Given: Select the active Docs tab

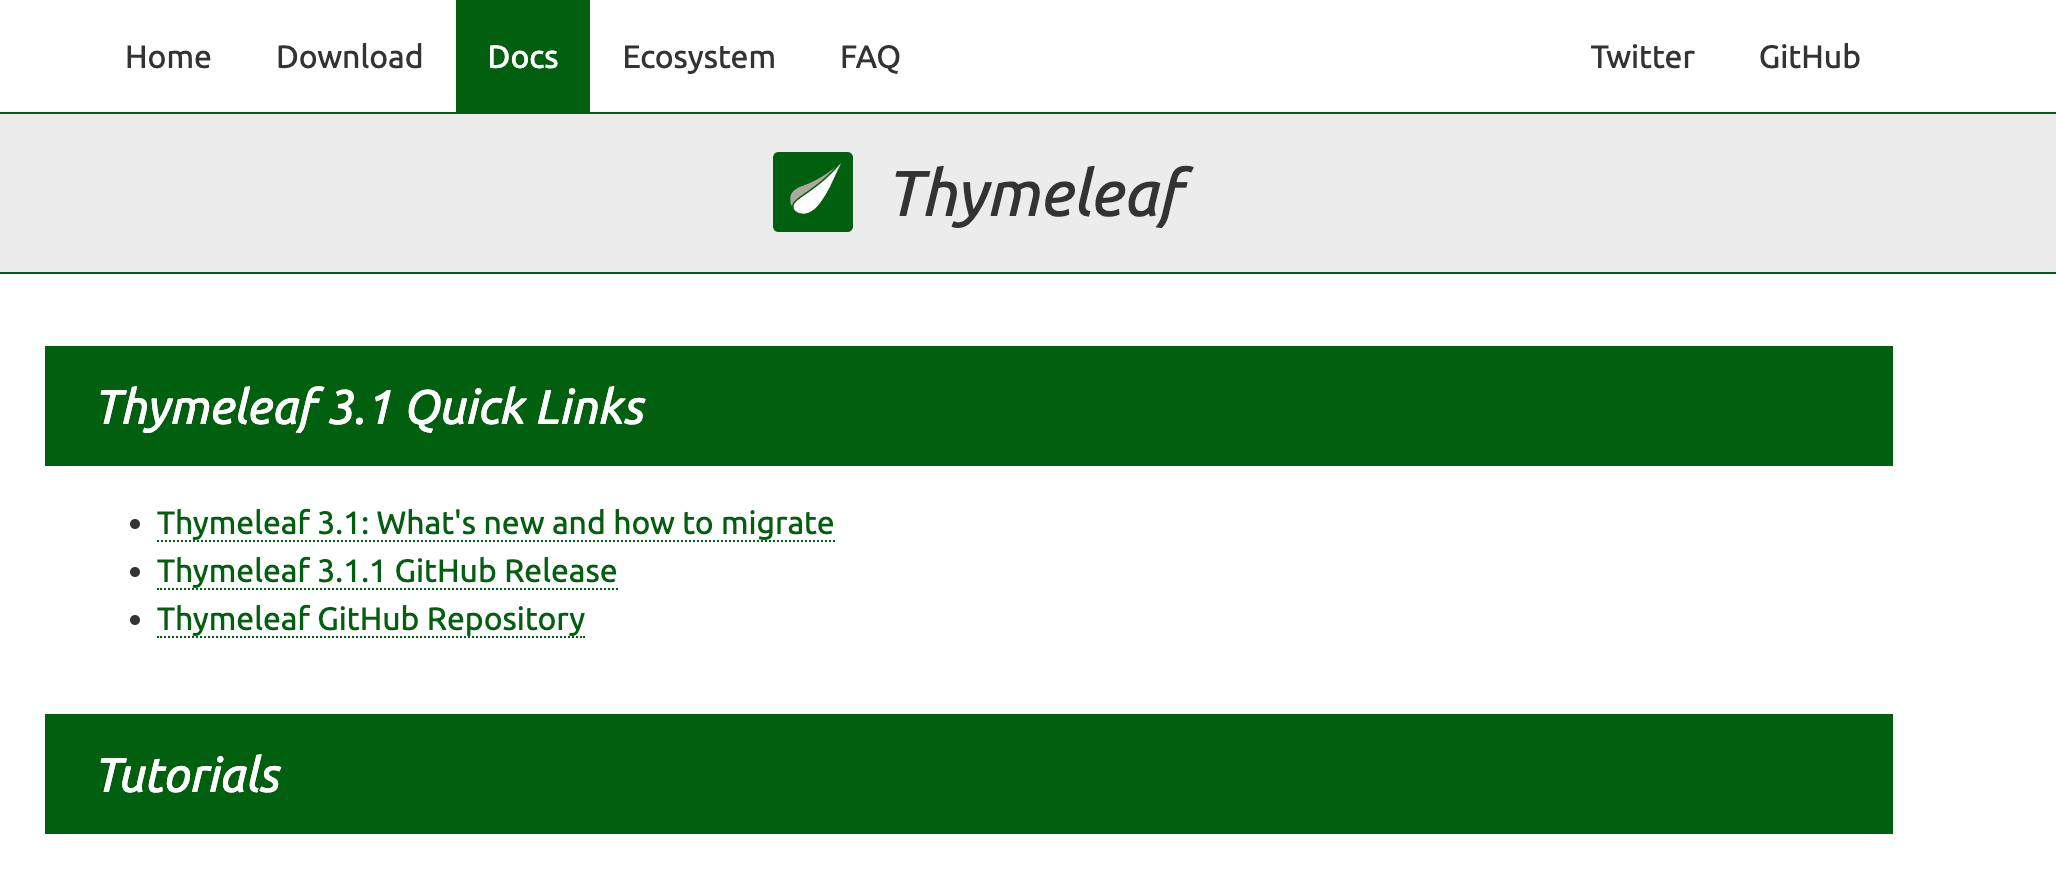Looking at the screenshot, I should (523, 57).
